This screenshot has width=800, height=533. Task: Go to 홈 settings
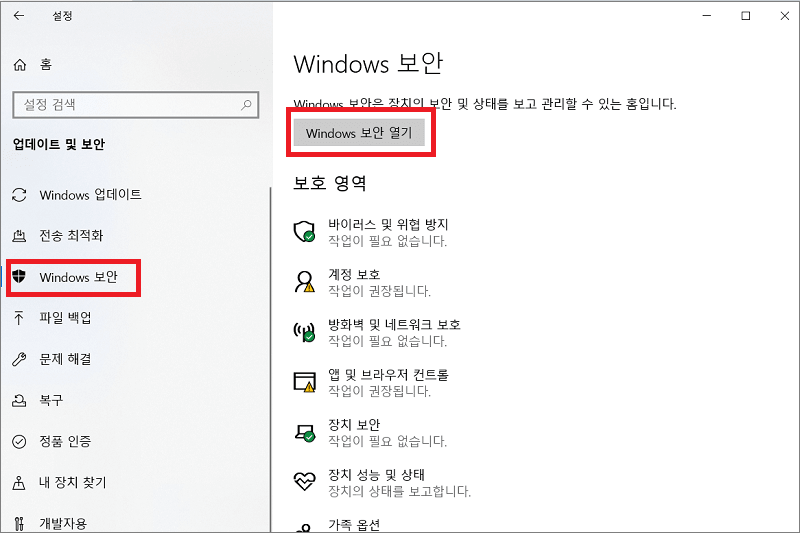coord(46,65)
